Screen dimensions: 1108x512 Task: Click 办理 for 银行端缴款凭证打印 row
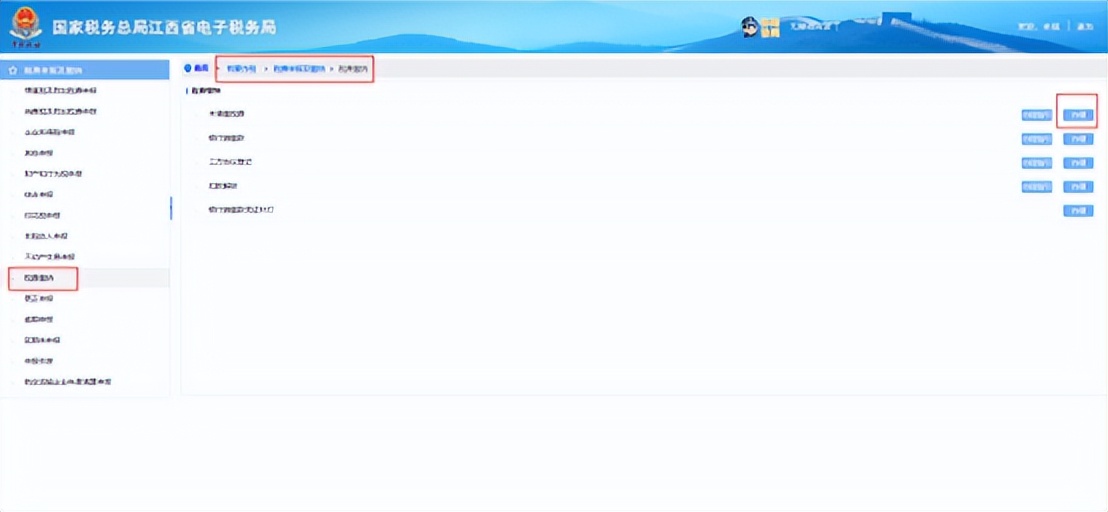point(1078,210)
